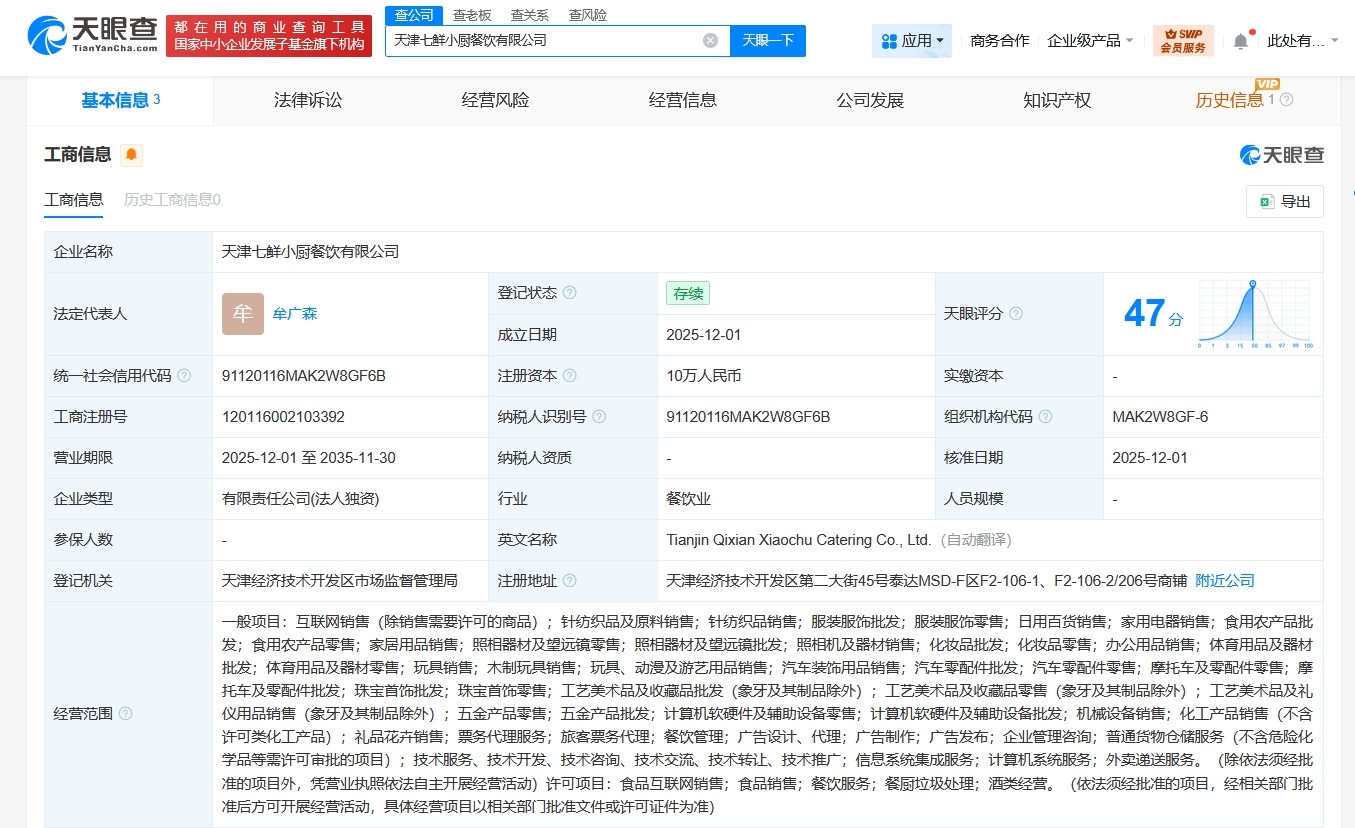Image resolution: width=1355 pixels, height=828 pixels.
Task: Click the help icon next to 登记状态
Action: click(569, 292)
